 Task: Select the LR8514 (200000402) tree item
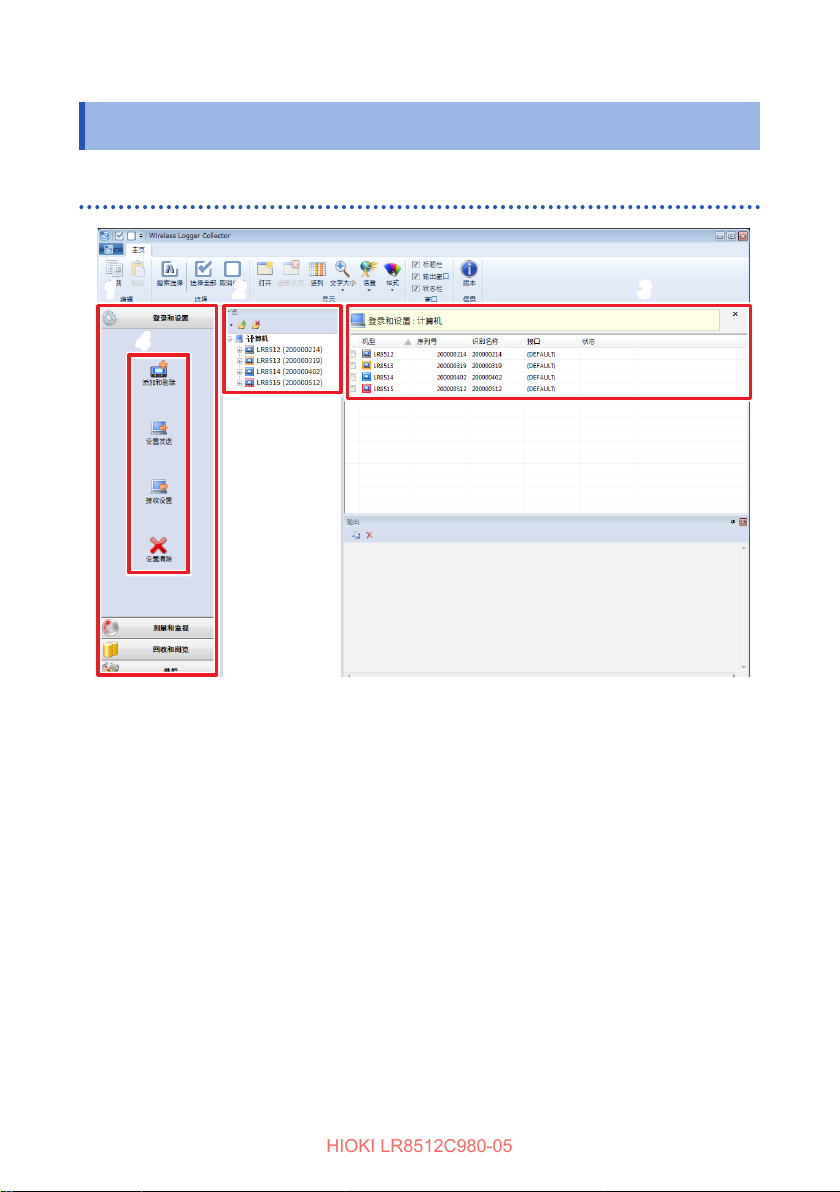point(289,372)
